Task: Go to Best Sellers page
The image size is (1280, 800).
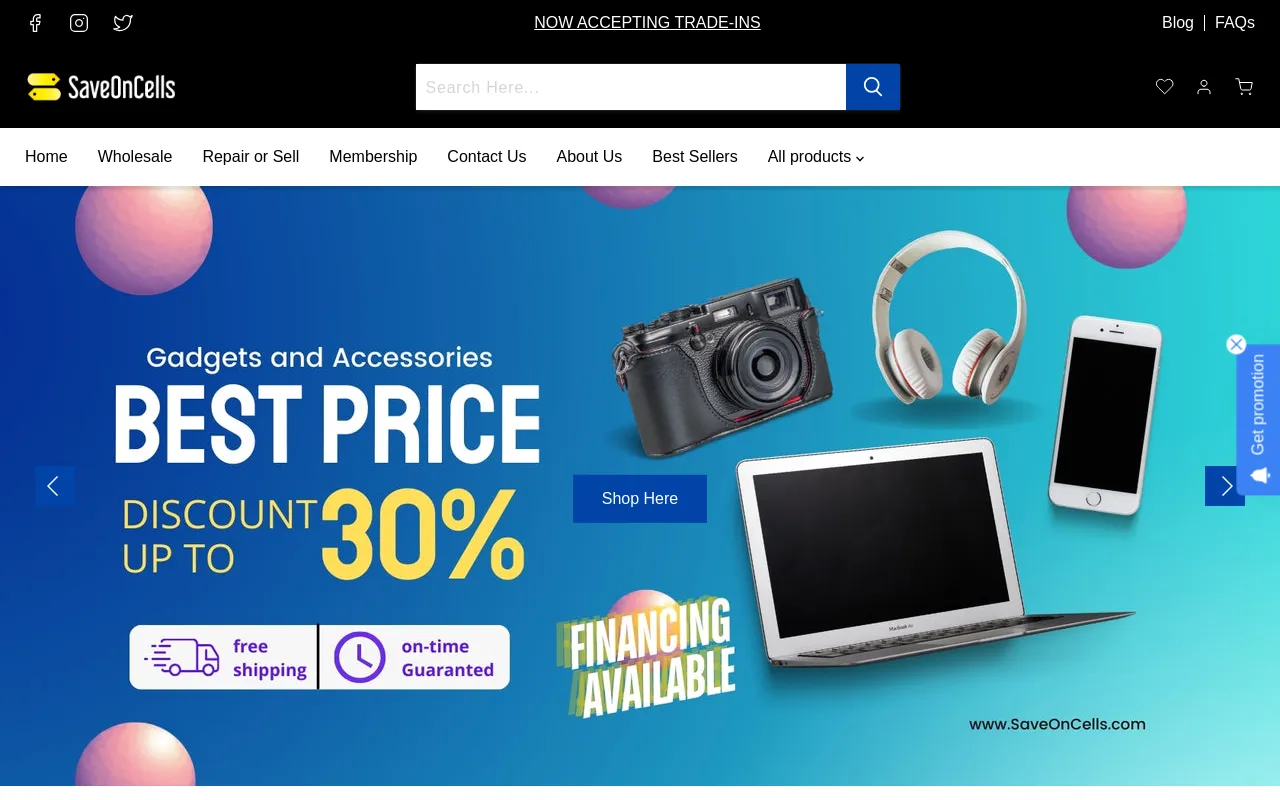Action: pyautogui.click(x=695, y=157)
